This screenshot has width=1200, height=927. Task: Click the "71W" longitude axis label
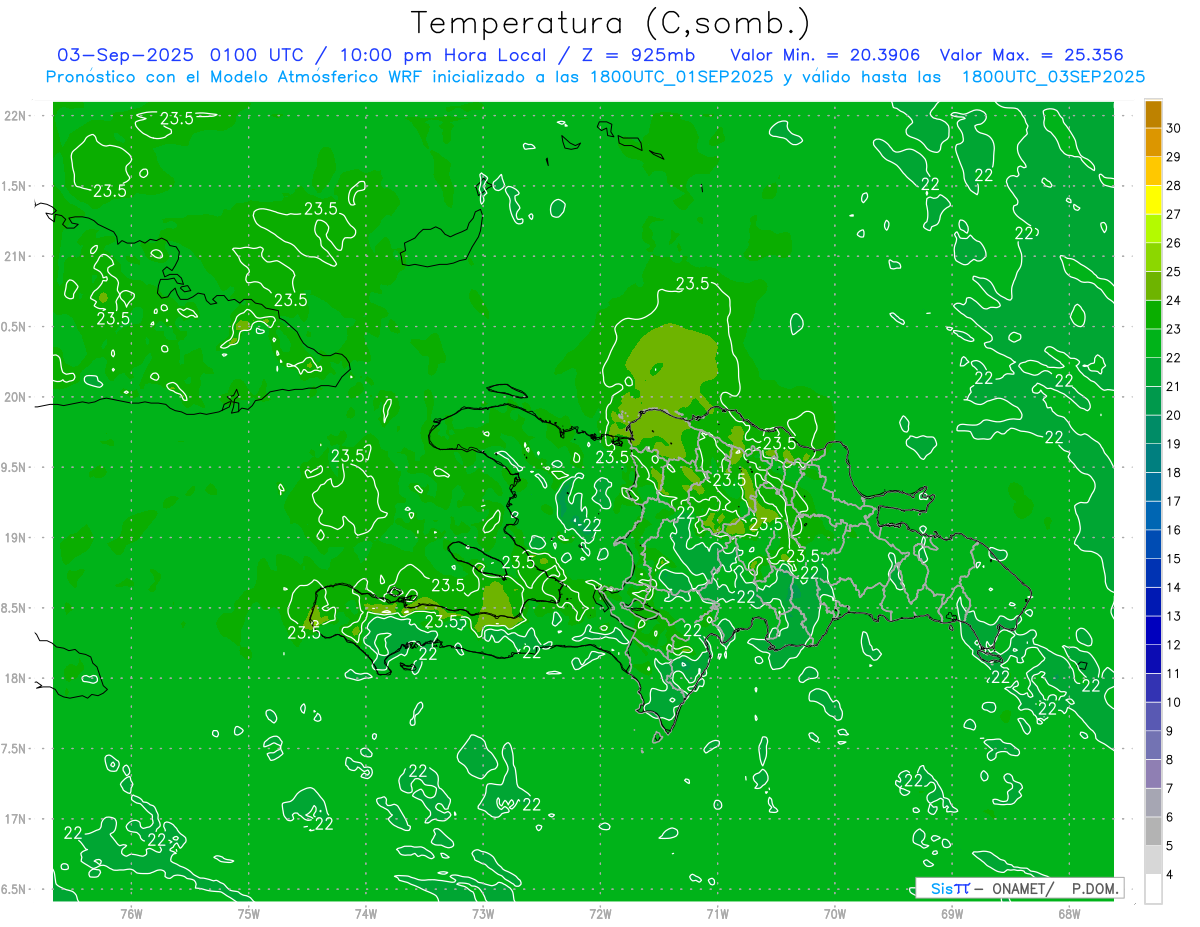point(717,914)
